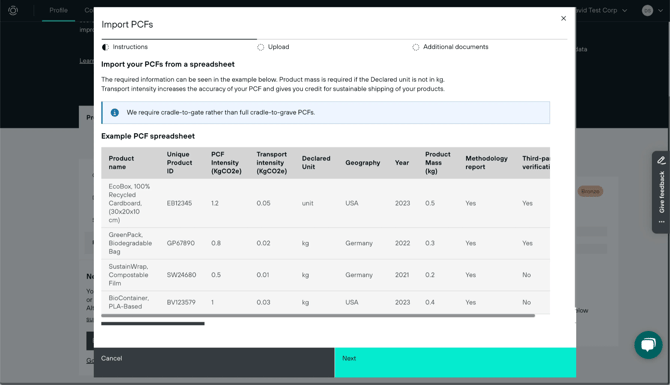Click the Declared Unit column header

coord(316,163)
